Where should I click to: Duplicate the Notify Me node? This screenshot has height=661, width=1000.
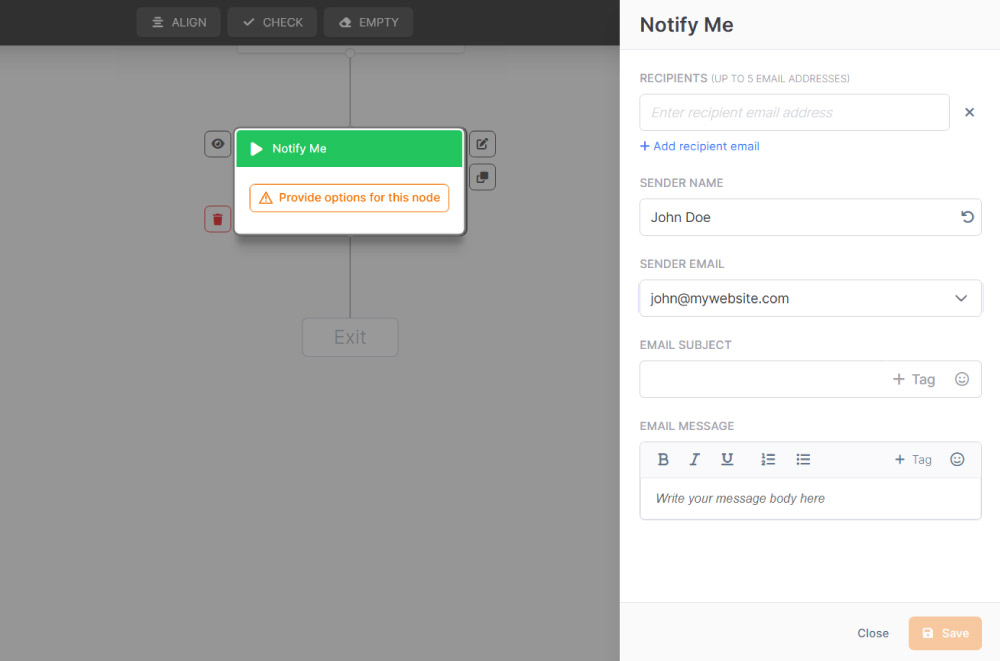pyautogui.click(x=482, y=177)
